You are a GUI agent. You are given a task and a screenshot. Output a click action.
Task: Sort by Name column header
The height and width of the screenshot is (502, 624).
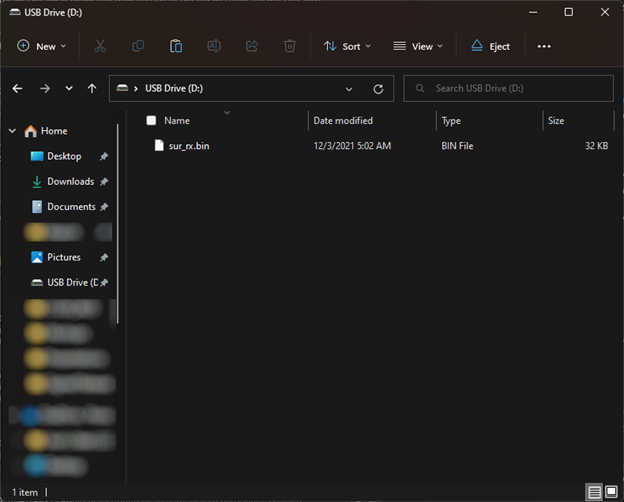177,121
